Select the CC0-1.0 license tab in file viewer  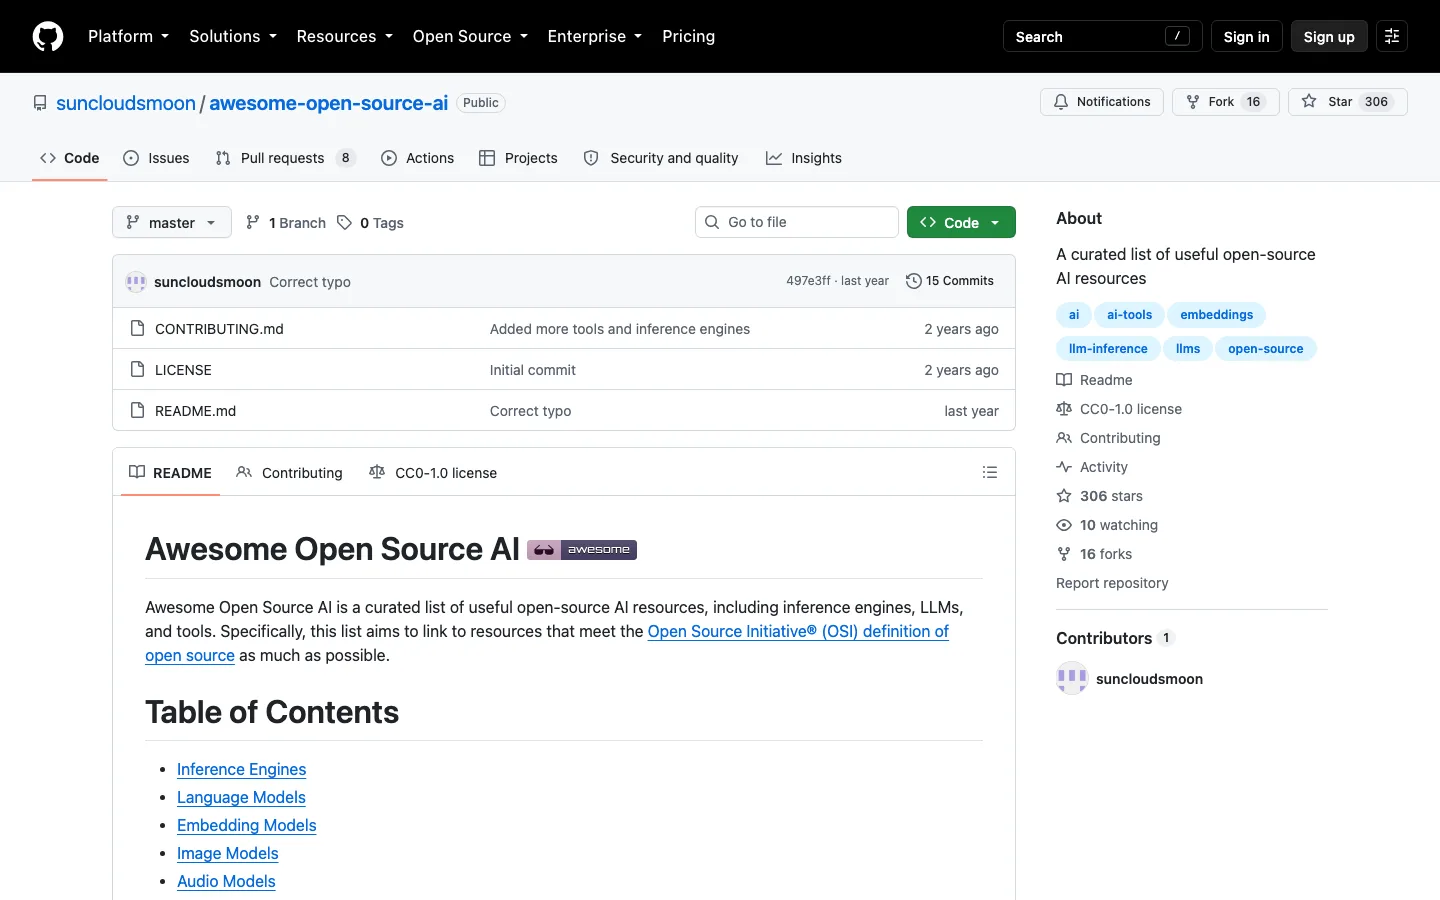coord(433,472)
